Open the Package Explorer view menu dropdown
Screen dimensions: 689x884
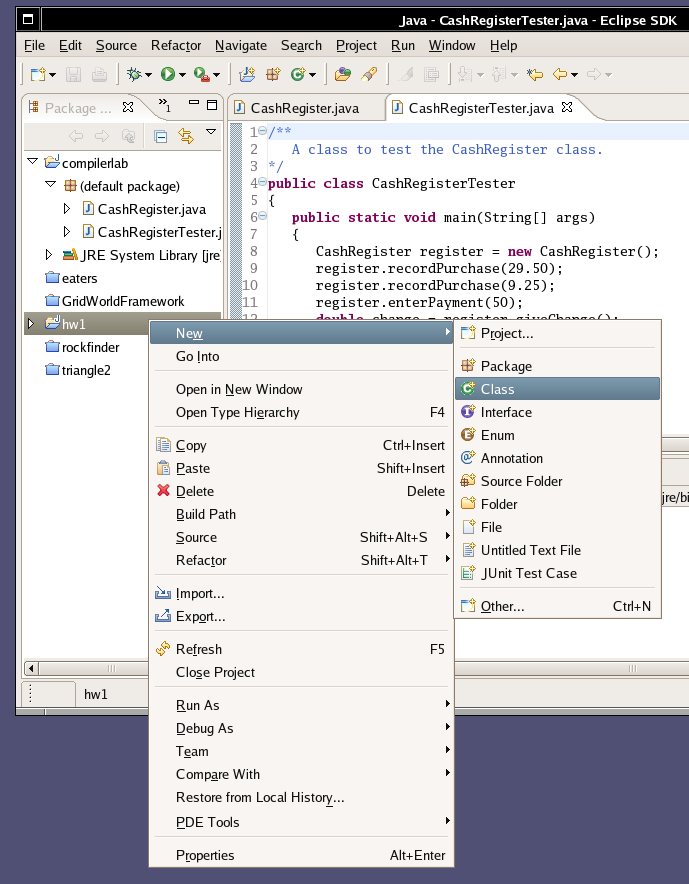click(x=211, y=132)
